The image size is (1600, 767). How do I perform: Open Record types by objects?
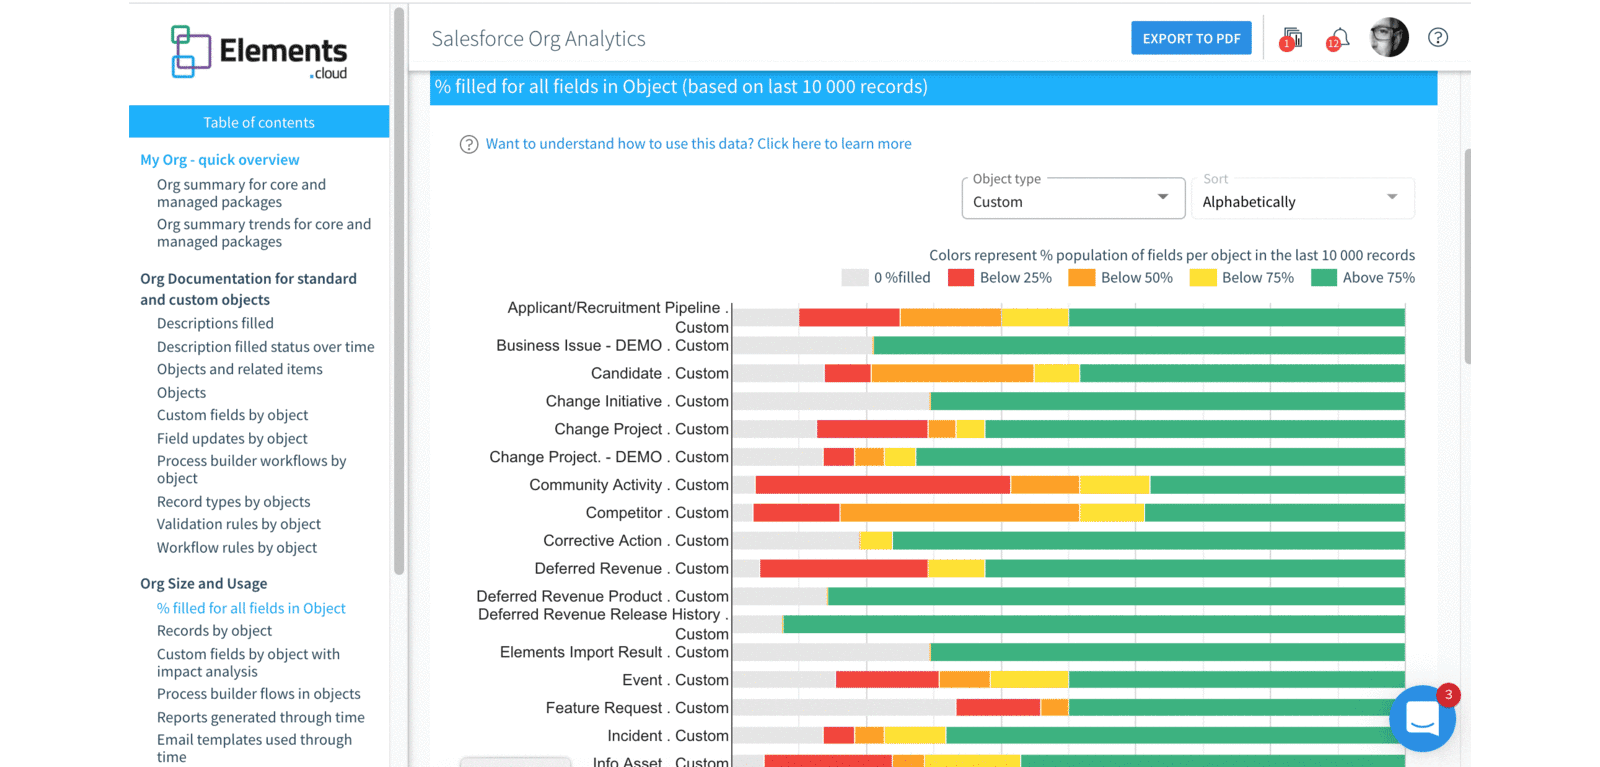point(233,502)
